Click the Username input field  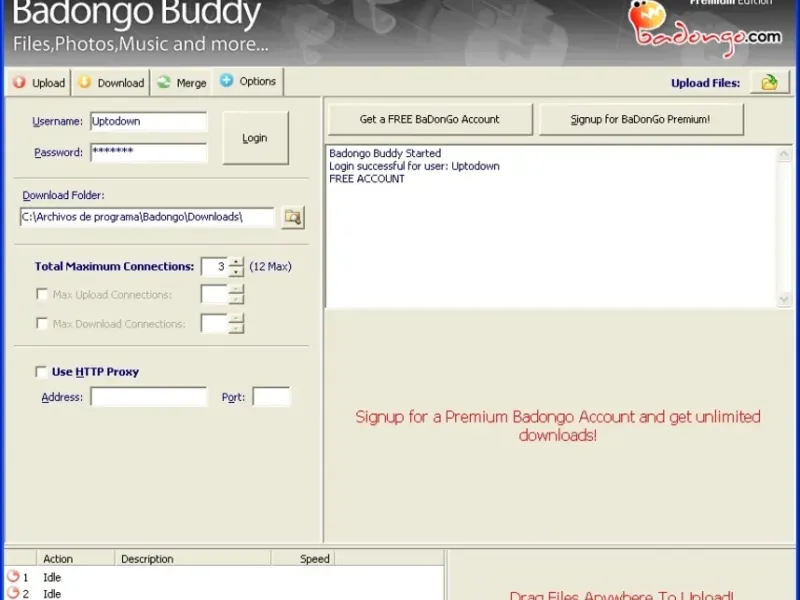[x=148, y=121]
